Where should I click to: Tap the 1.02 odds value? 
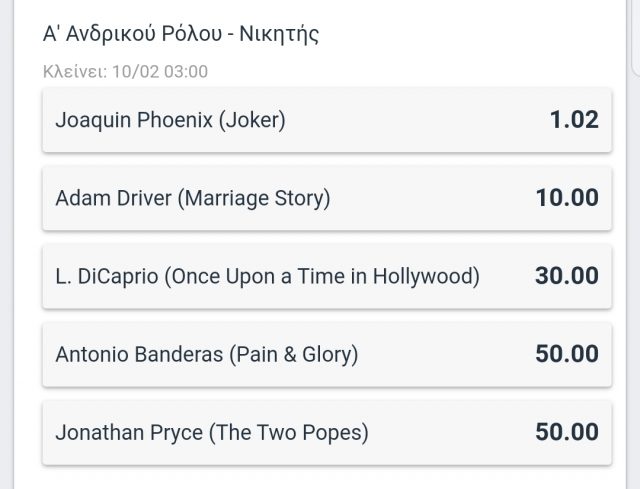pos(574,120)
